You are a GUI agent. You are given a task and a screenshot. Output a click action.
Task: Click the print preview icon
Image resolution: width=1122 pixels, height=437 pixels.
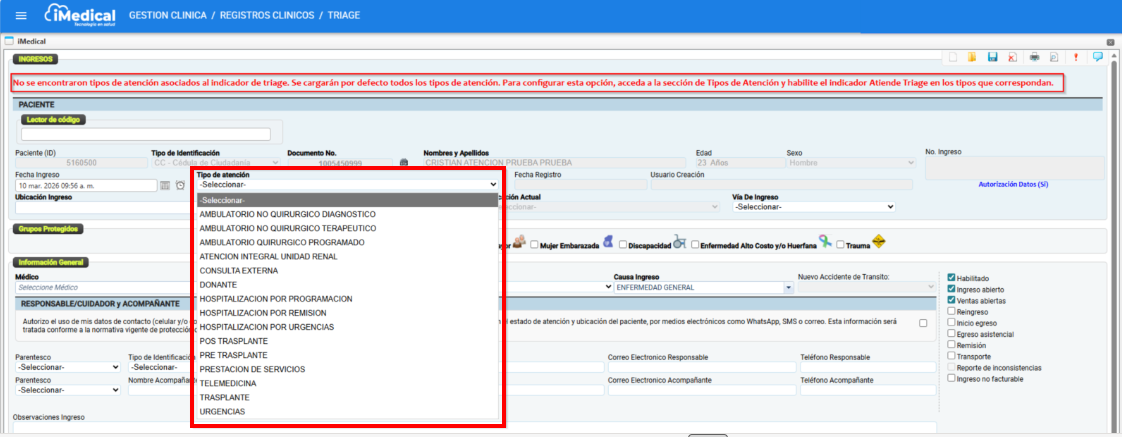click(x=1054, y=57)
